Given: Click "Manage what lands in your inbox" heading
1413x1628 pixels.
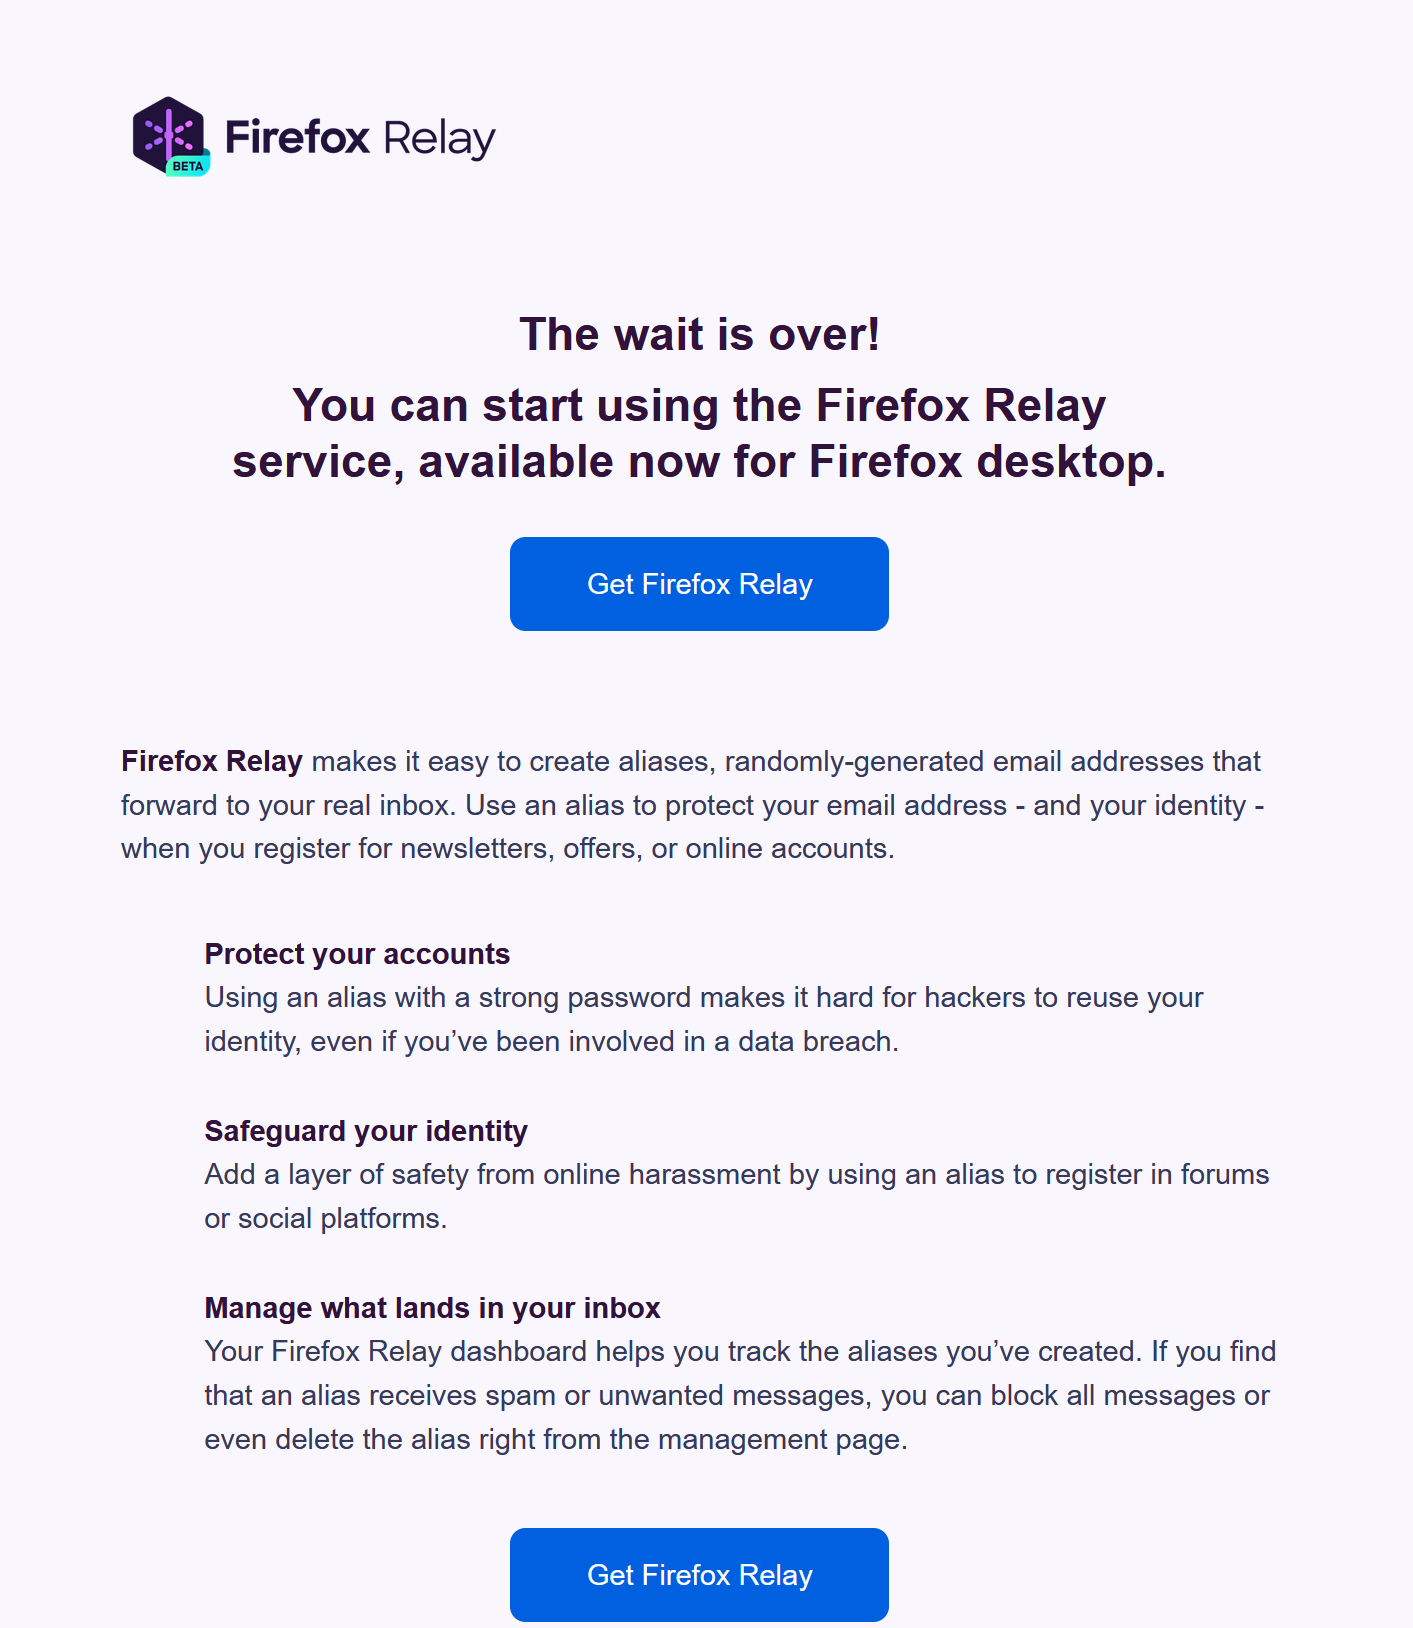Looking at the screenshot, I should coord(432,1308).
